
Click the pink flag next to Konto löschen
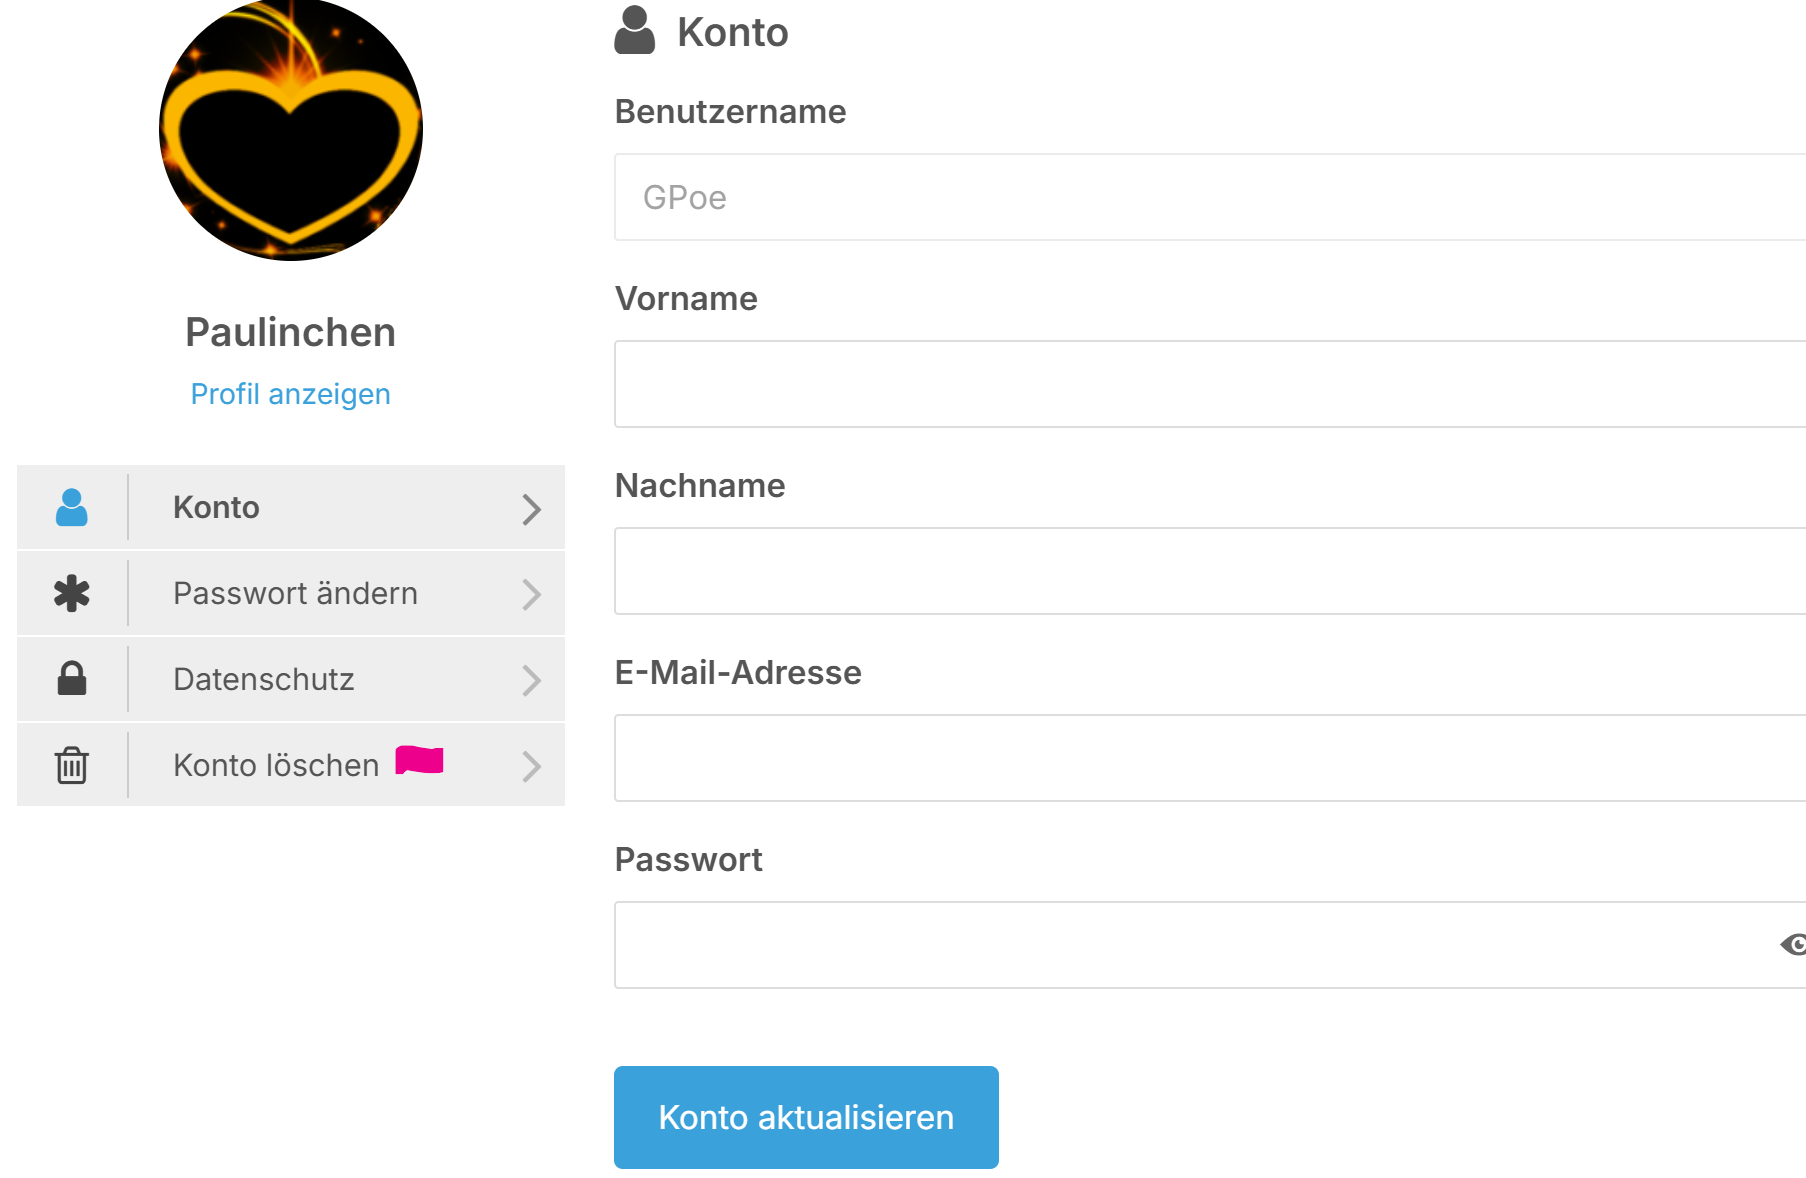tap(419, 761)
